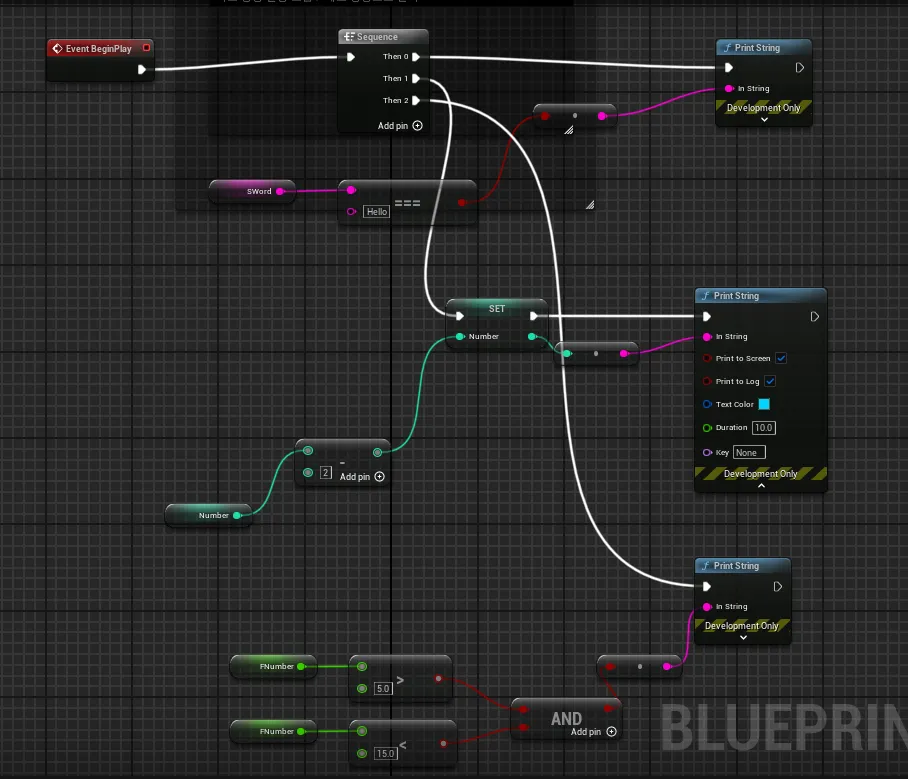This screenshot has width=908, height=779.
Task: Select the Sequence node title
Action: click(x=377, y=36)
